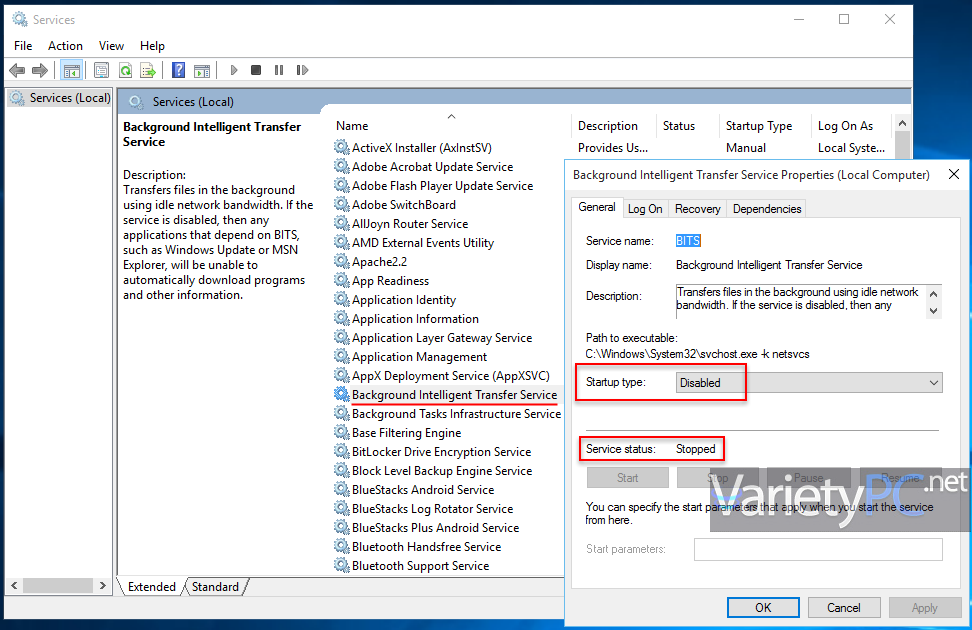Image resolution: width=972 pixels, height=630 pixels.
Task: Click the OK button
Action: point(763,608)
